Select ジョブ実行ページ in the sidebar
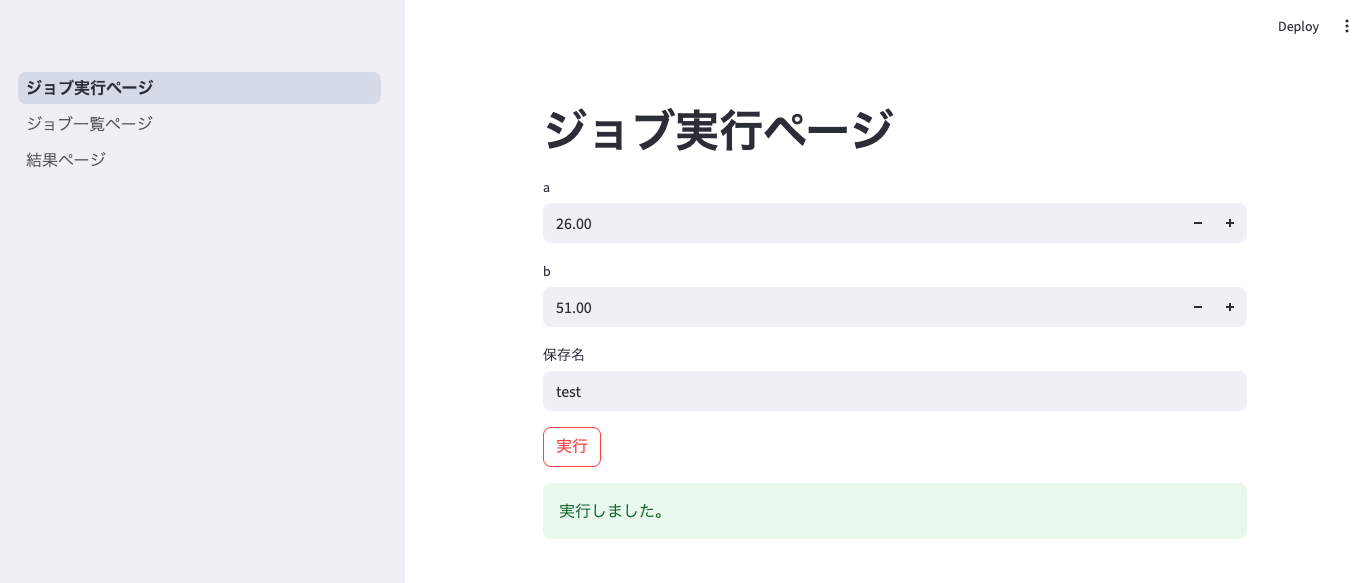This screenshot has height=583, width=1372. (90, 87)
